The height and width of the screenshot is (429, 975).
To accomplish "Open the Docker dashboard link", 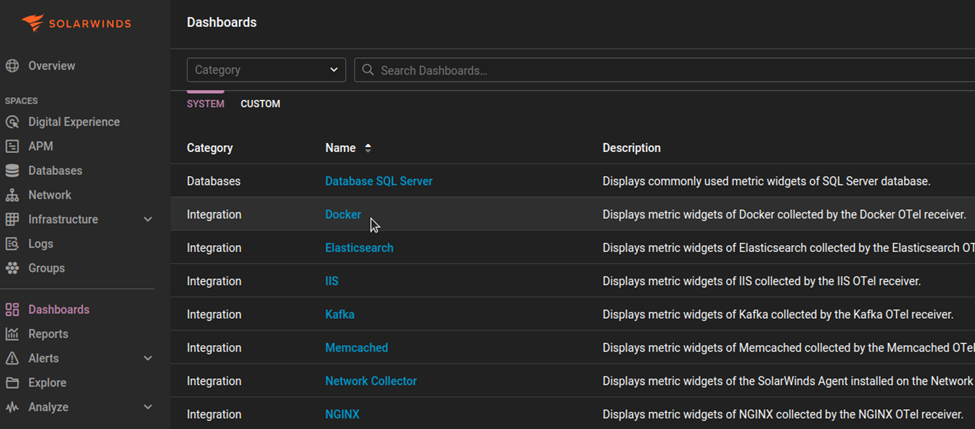I will coord(343,215).
